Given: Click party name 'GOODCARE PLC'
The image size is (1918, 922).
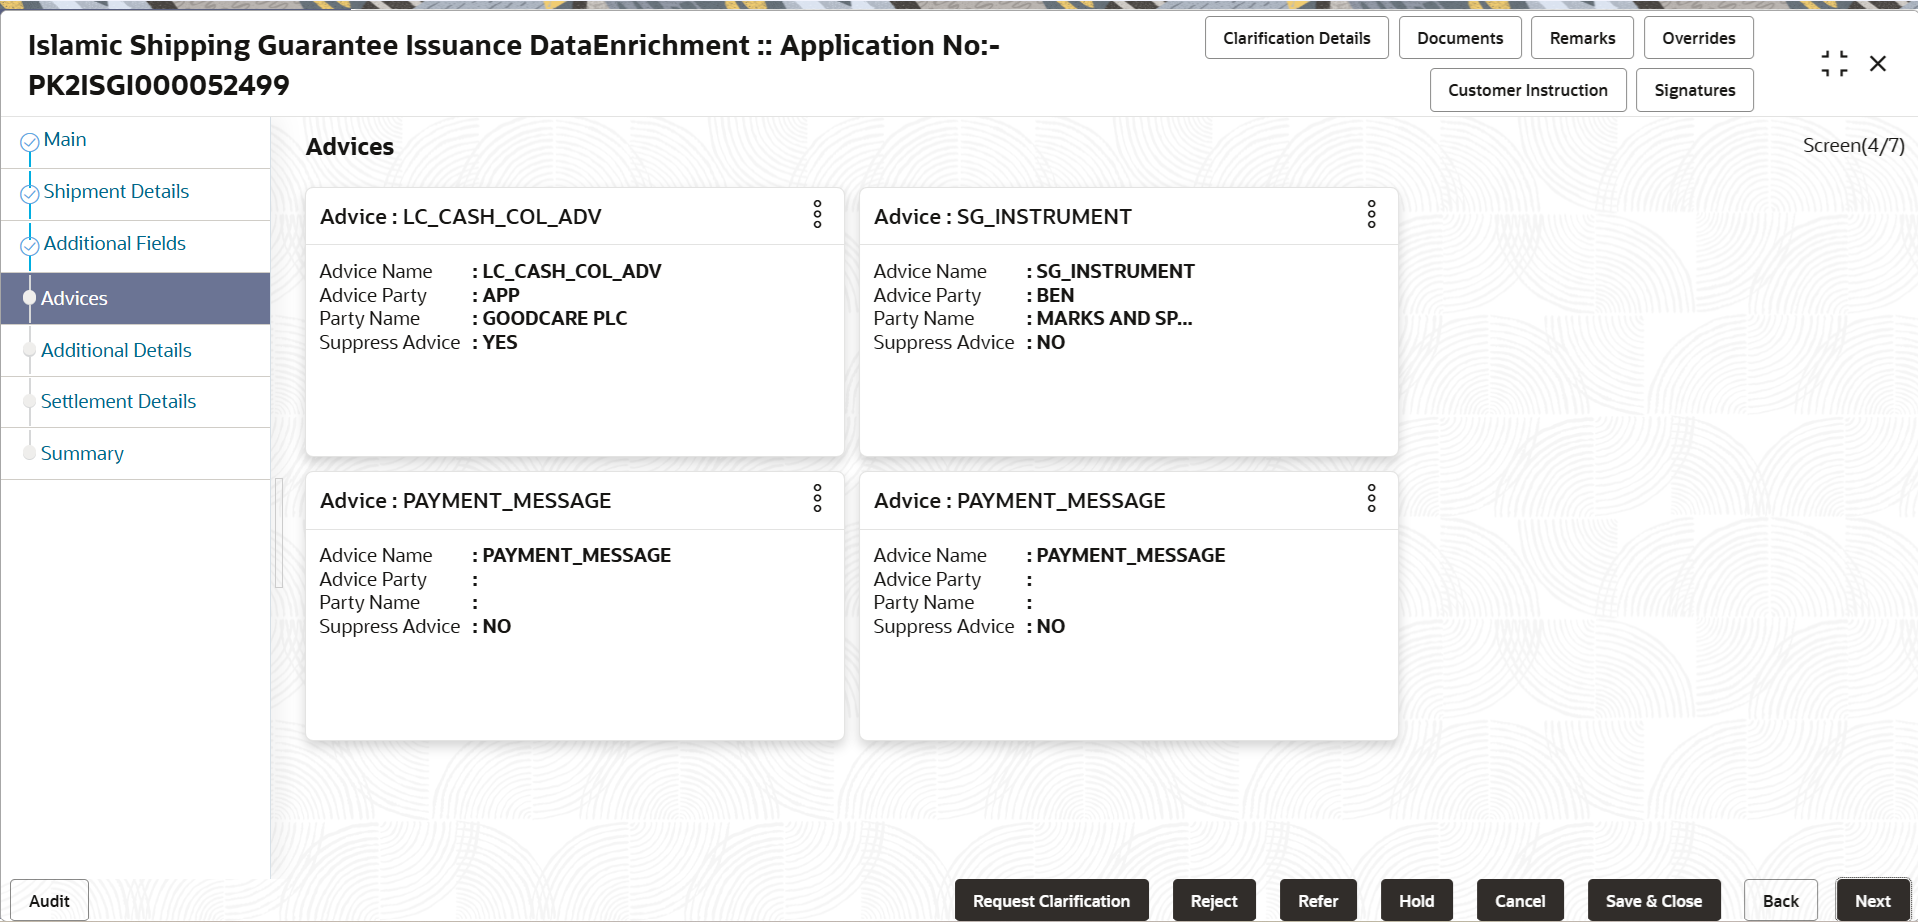Looking at the screenshot, I should tap(555, 319).
